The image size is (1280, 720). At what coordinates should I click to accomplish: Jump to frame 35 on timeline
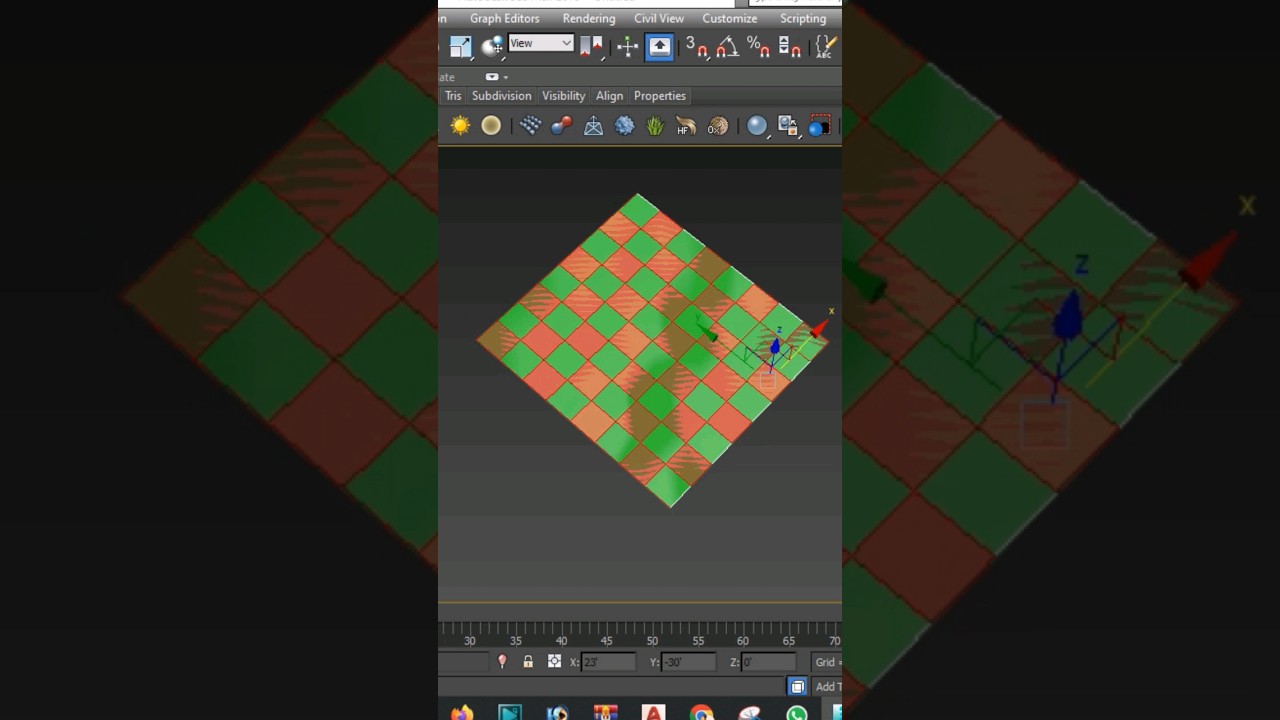(516, 641)
